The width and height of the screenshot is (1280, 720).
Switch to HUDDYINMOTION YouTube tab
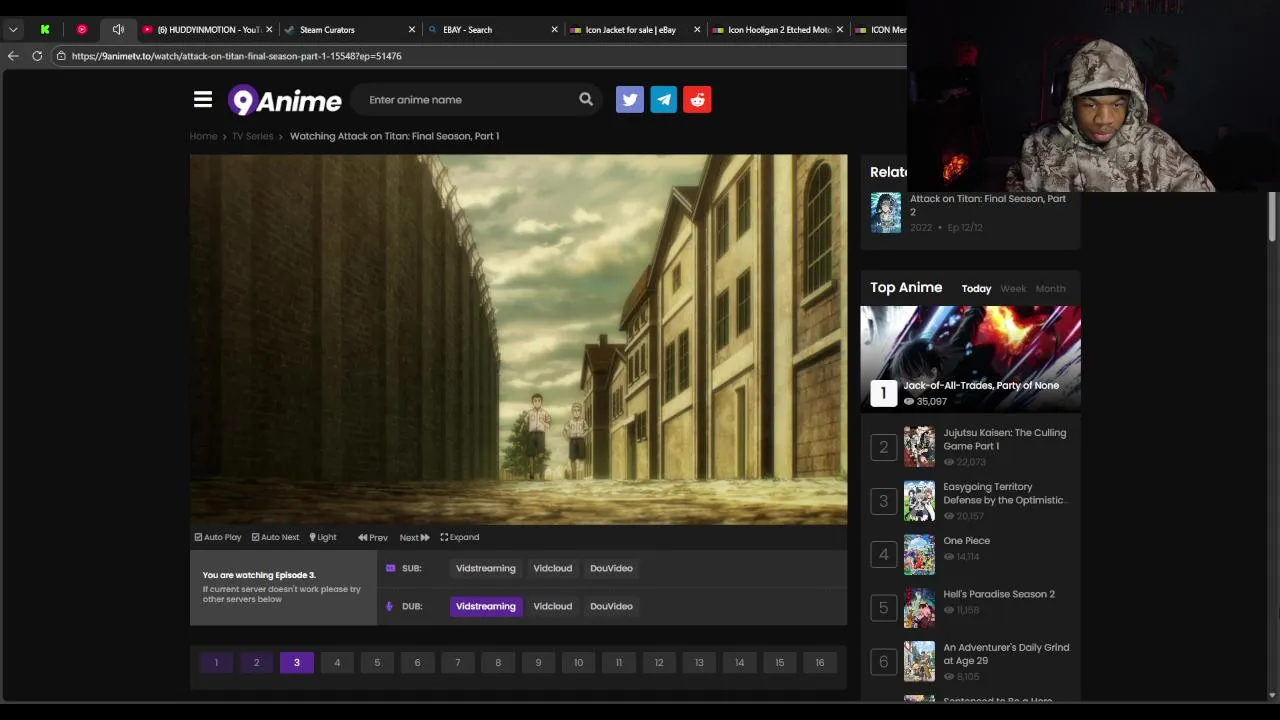point(208,30)
